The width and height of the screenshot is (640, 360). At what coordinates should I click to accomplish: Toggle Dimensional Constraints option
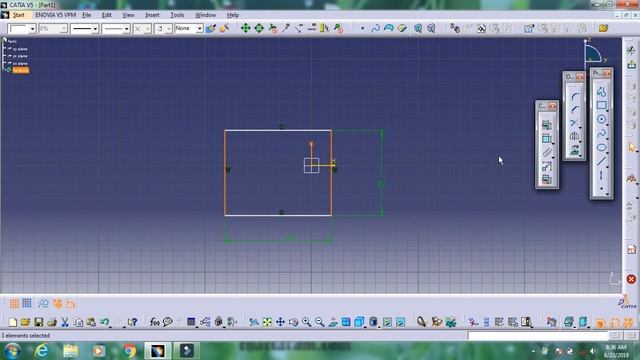point(71,304)
